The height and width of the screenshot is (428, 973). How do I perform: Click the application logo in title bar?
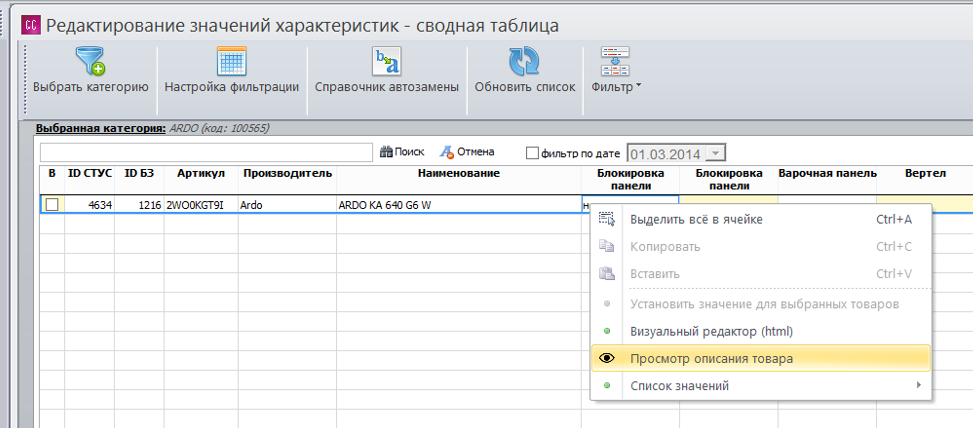31,25
